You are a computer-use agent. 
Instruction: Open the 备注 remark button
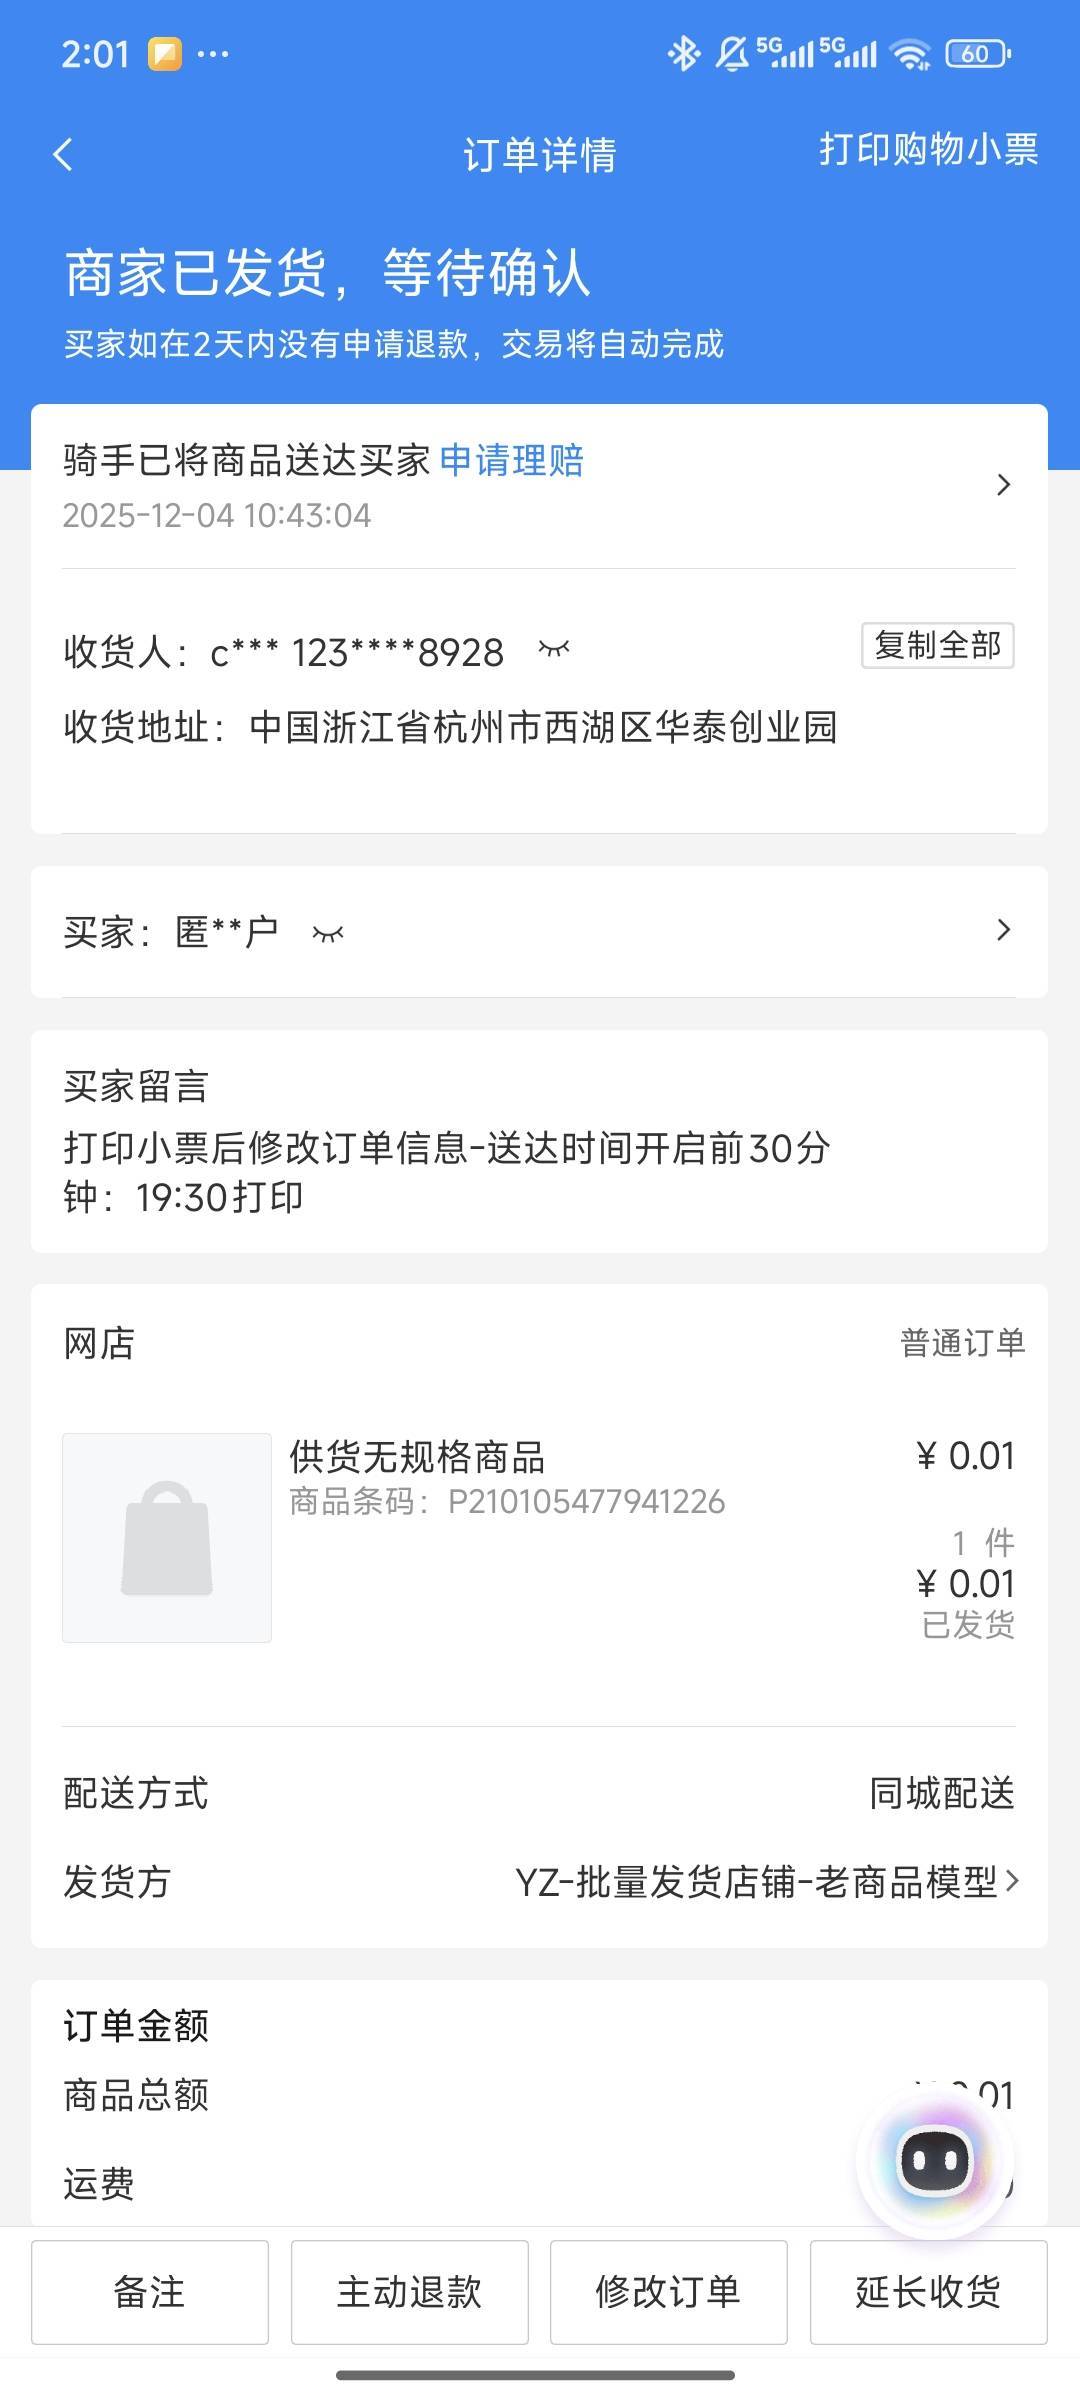pos(150,2292)
